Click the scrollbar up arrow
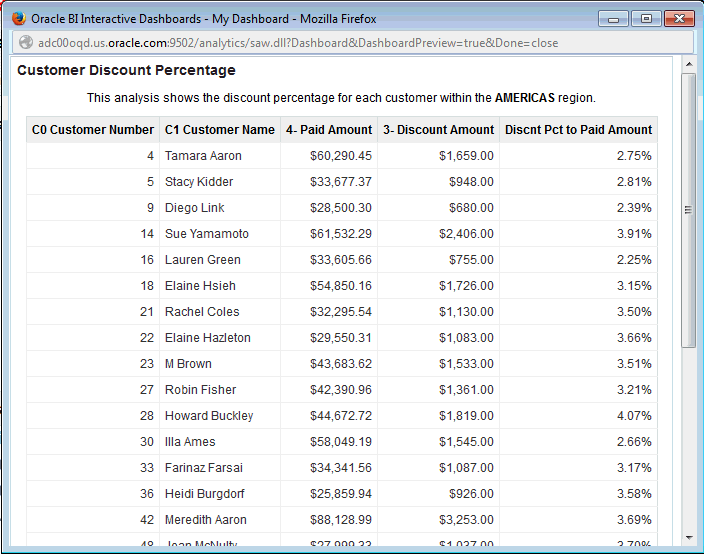 pyautogui.click(x=689, y=65)
